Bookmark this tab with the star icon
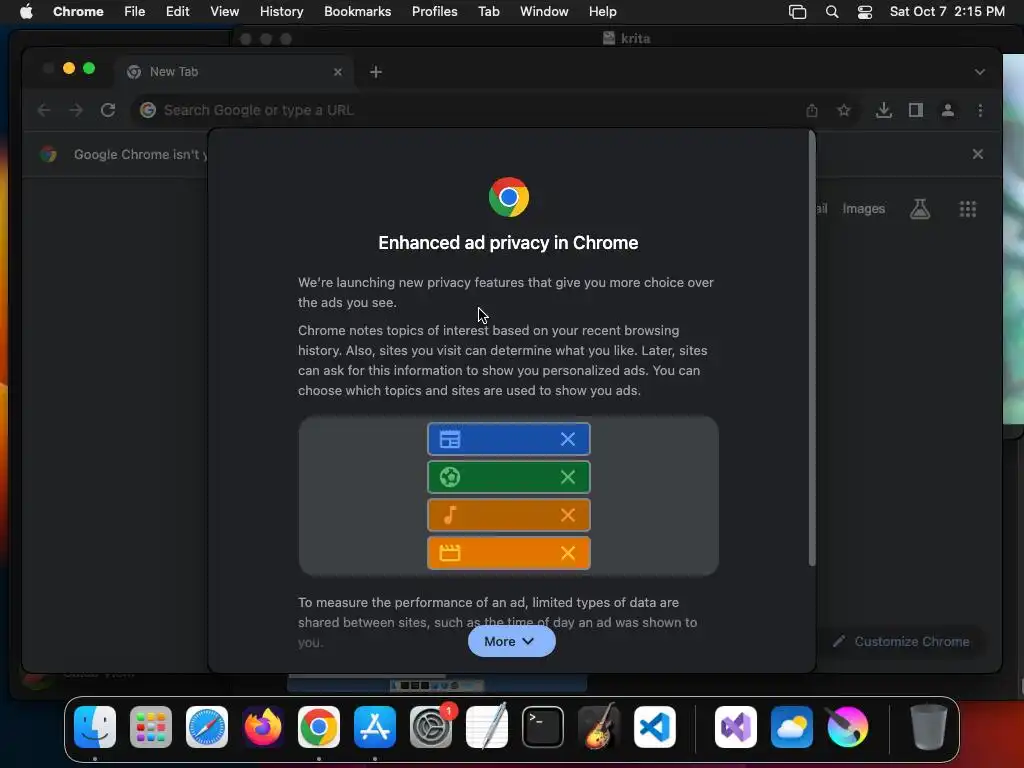This screenshot has height=768, width=1024. (x=844, y=110)
